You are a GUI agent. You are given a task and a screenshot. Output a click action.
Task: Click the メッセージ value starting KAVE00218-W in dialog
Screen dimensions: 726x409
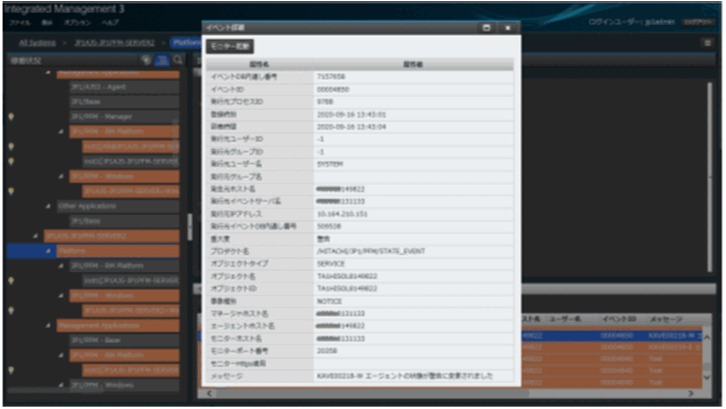coord(405,376)
